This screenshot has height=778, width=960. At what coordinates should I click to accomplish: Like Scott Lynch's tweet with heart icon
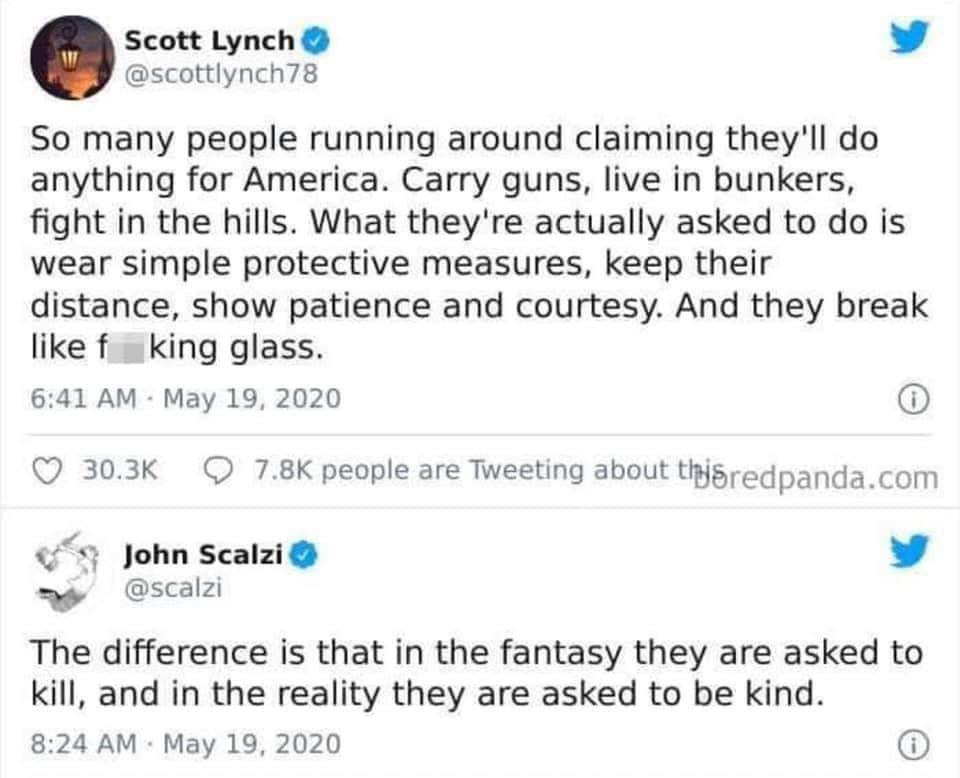[47, 469]
